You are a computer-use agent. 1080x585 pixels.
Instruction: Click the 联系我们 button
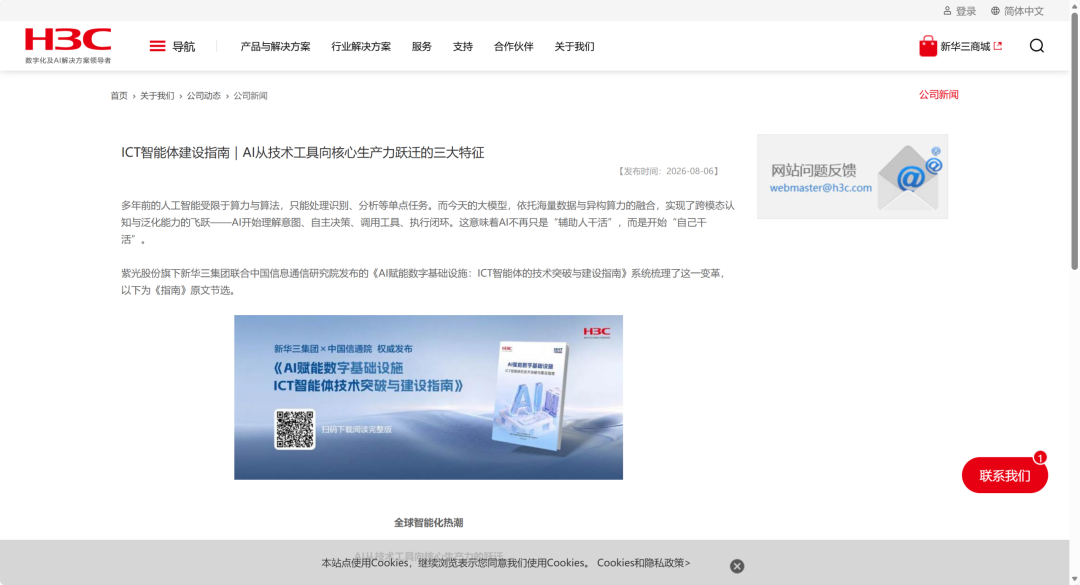1005,475
